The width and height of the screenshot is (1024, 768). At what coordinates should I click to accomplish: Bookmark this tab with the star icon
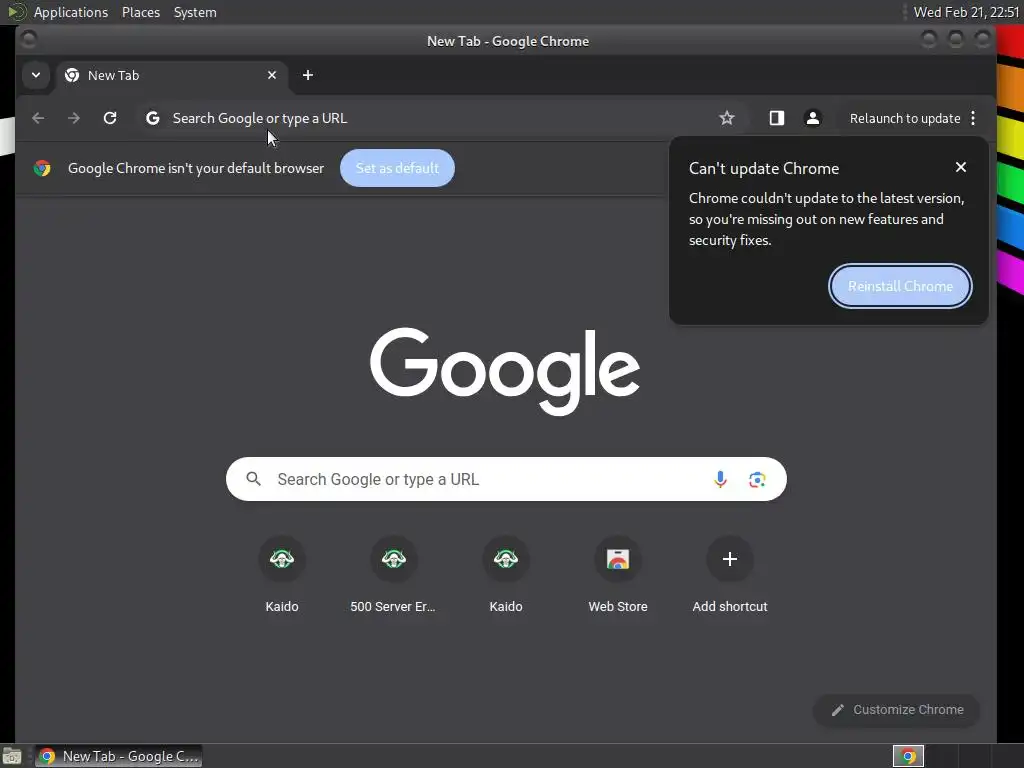(x=726, y=118)
